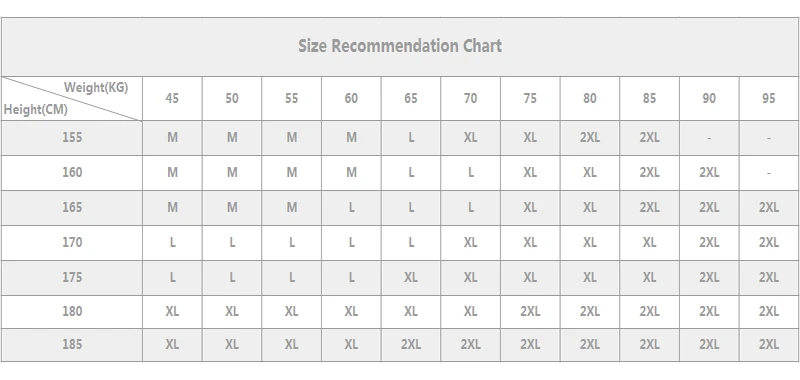
Task: Click the dash cell for 155 cm, 90 kg
Action: (709, 138)
